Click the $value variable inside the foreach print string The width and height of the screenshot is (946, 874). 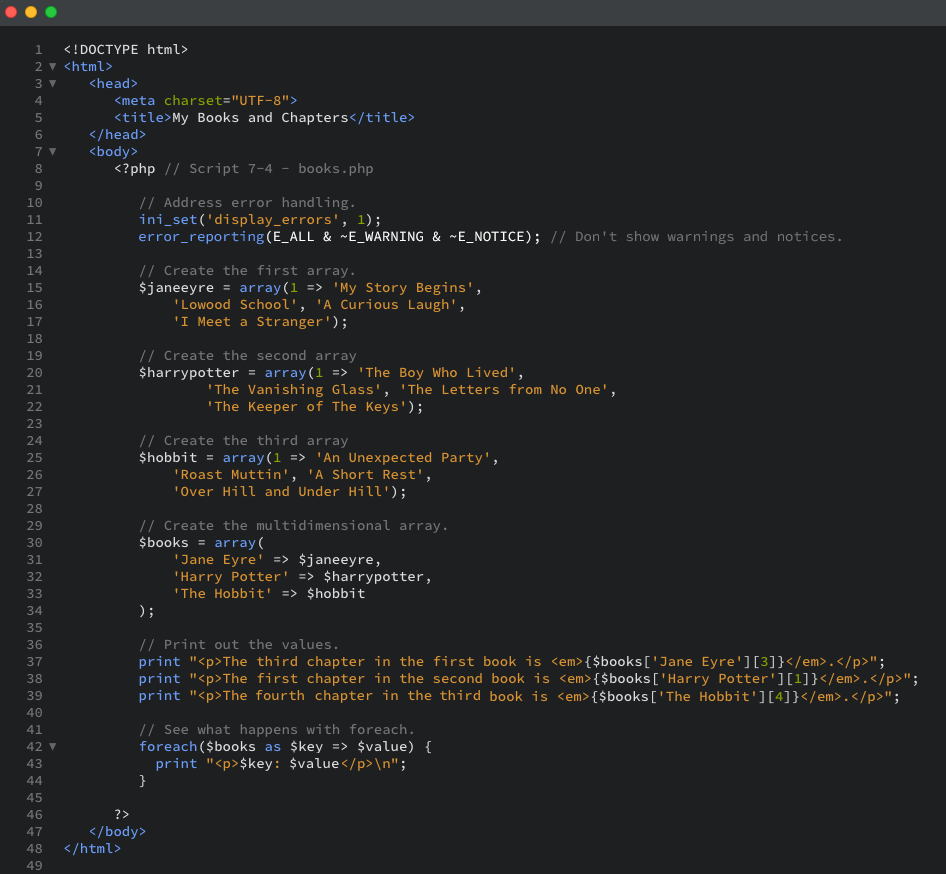314,764
